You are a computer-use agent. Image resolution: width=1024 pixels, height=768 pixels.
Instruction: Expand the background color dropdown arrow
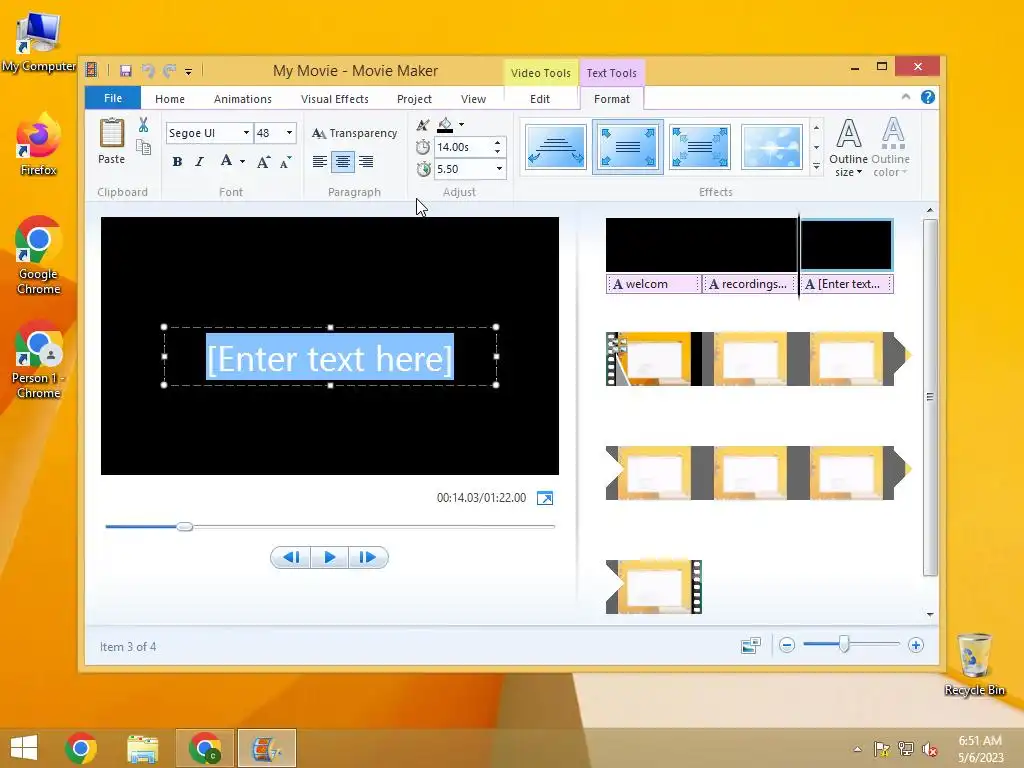coord(462,125)
